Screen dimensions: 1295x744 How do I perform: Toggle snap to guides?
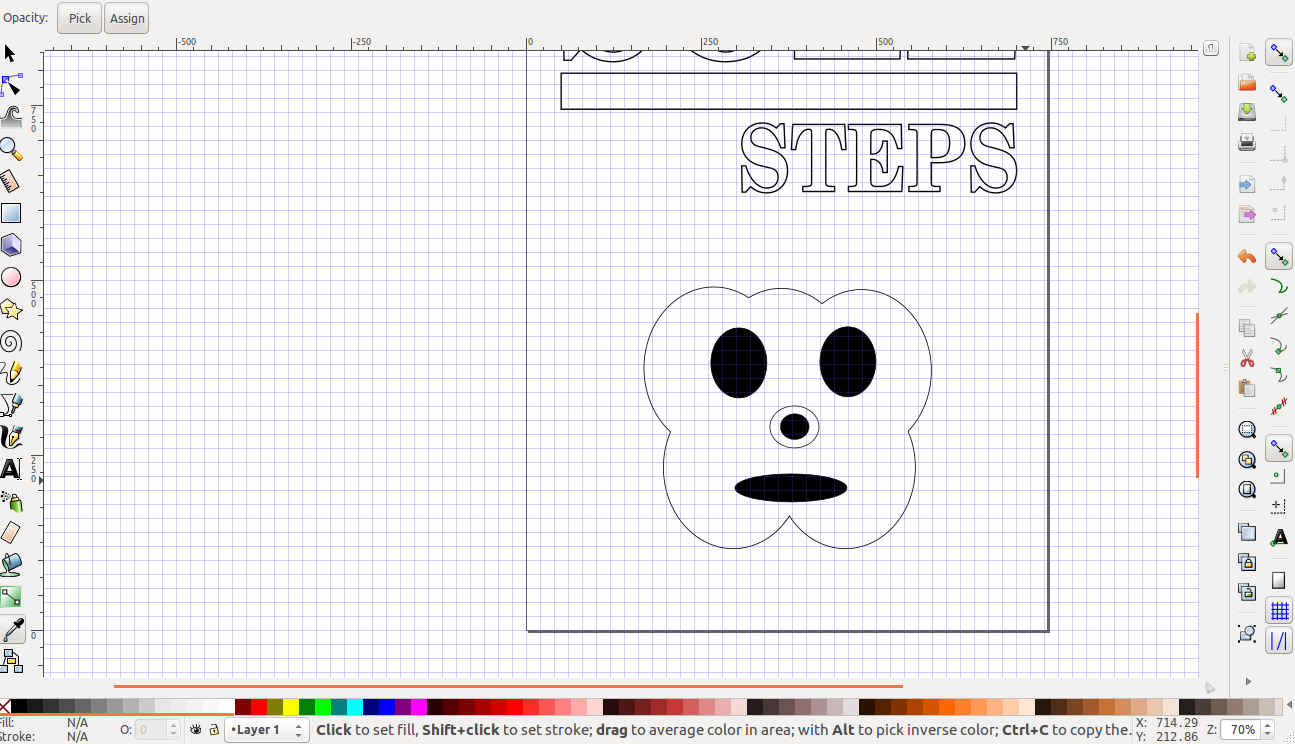1279,641
